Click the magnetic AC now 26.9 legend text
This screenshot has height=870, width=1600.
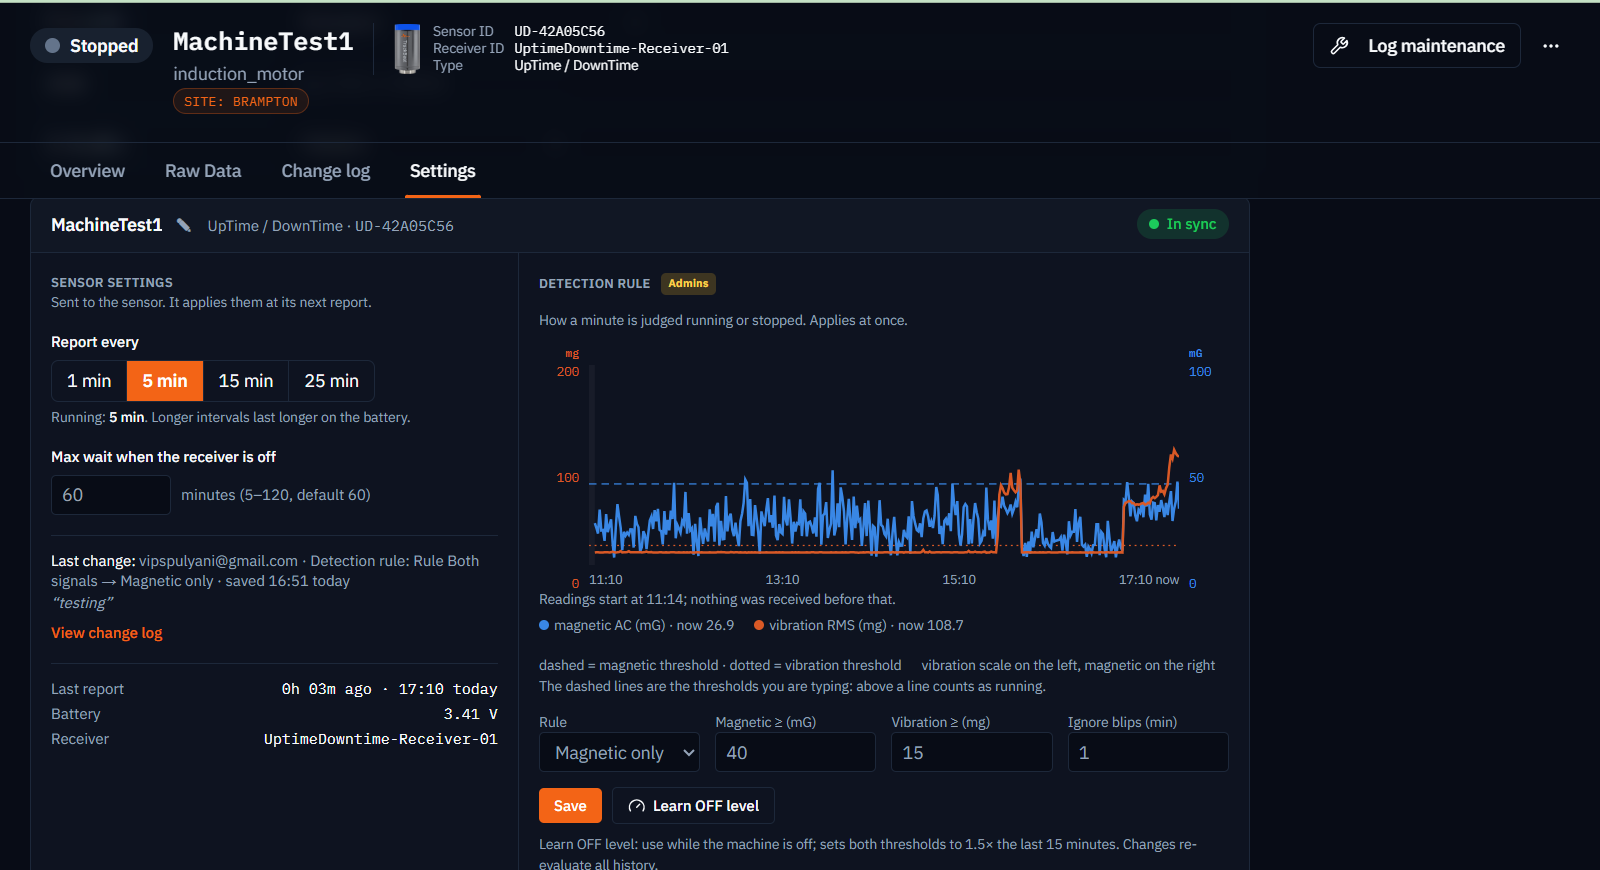coord(644,625)
